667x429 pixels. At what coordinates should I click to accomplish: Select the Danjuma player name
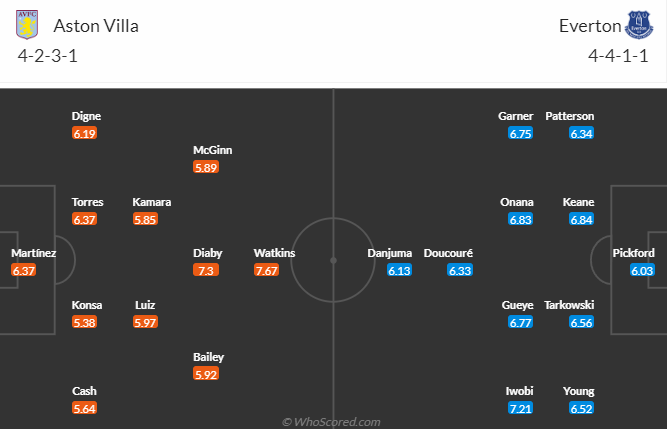(x=390, y=253)
